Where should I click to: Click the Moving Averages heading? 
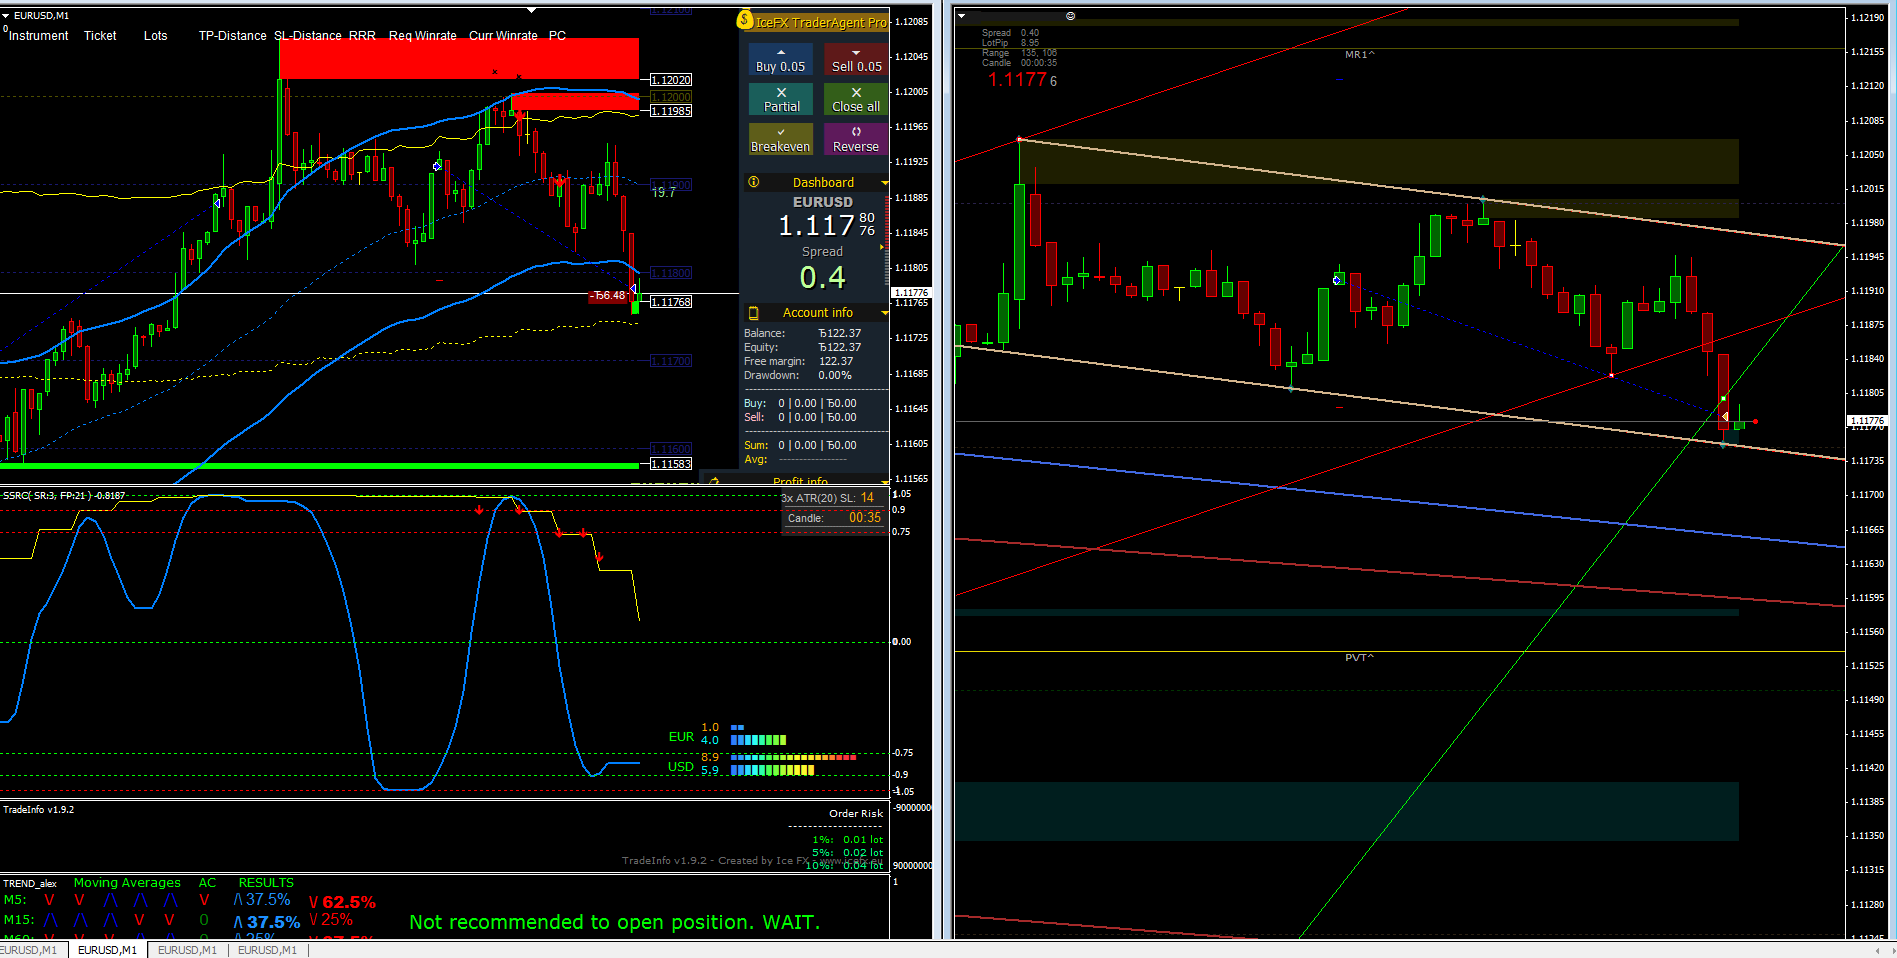pyautogui.click(x=127, y=882)
